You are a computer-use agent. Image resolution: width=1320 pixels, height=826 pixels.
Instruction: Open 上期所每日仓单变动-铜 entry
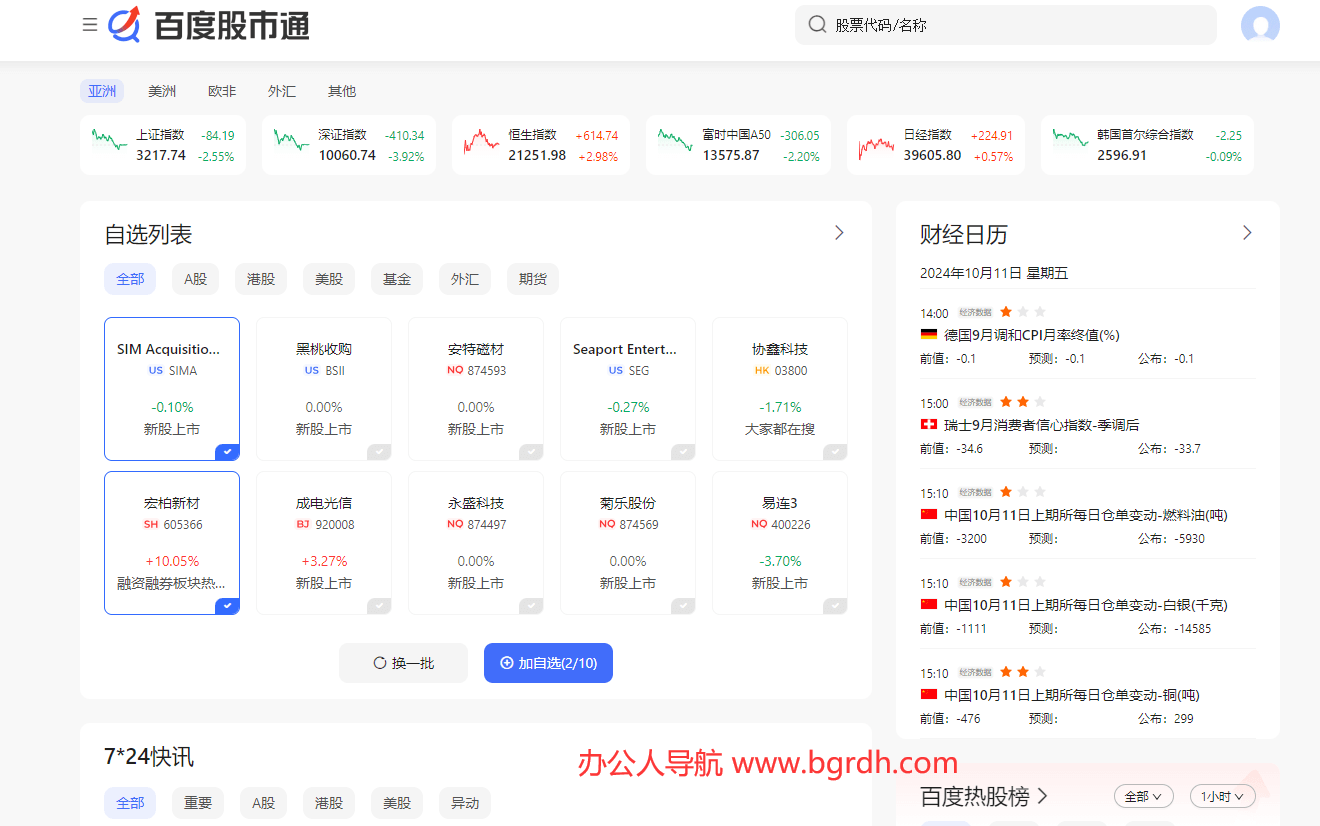tap(1072, 695)
